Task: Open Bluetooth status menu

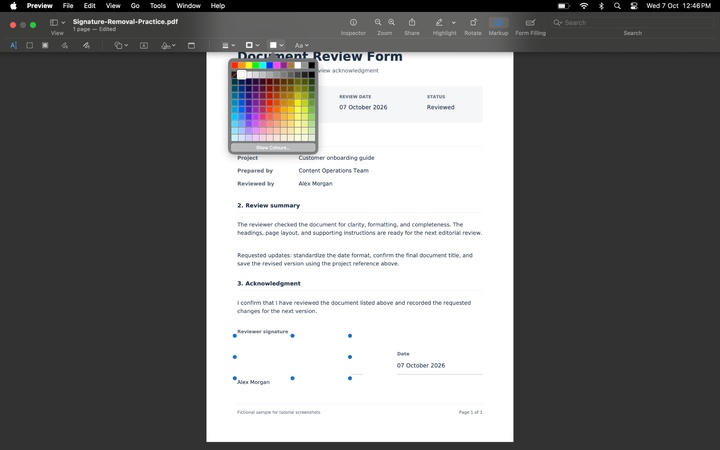Action: tap(601, 6)
